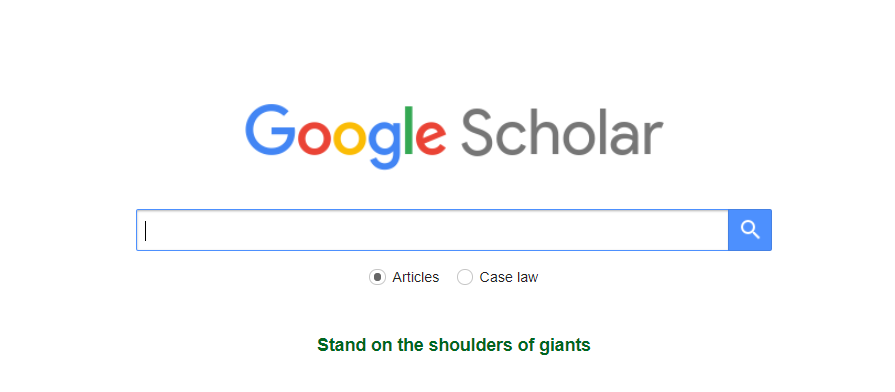Click the blinking text cursor in search box
Screen dimensions: 895x392
click(x=146, y=231)
